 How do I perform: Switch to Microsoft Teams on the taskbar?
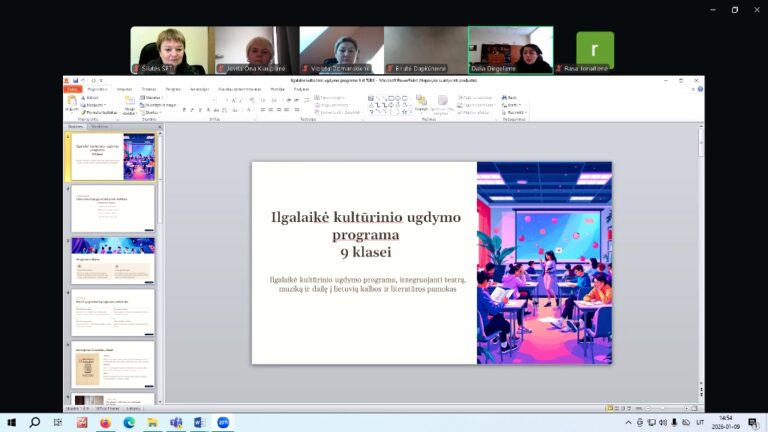[x=176, y=422]
